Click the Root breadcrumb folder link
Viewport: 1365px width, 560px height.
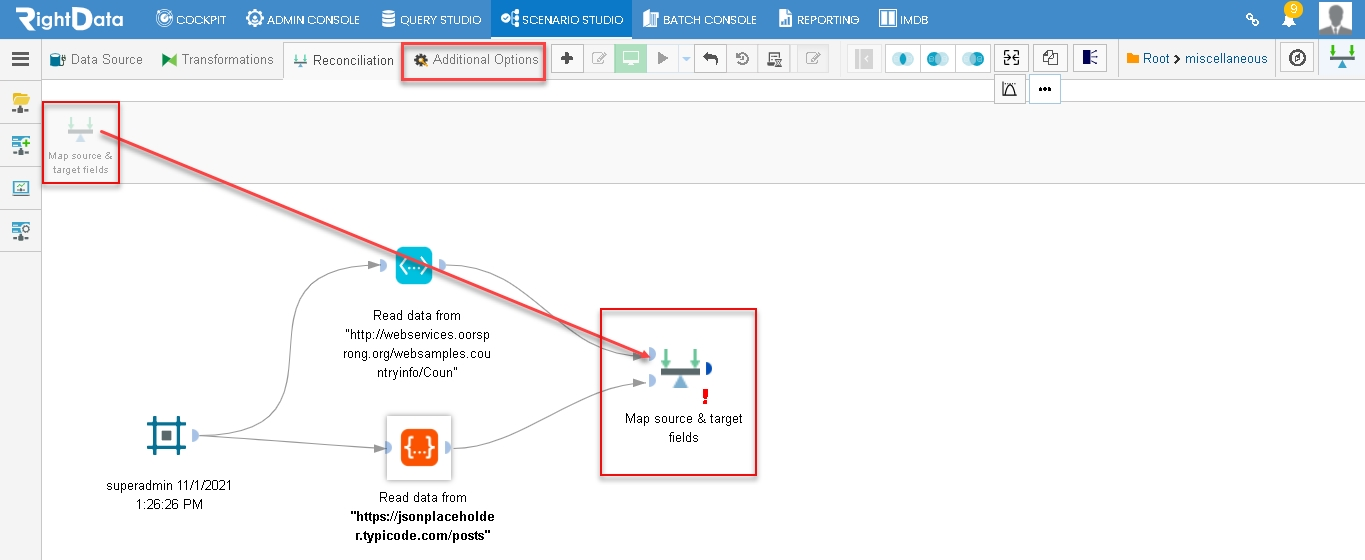(1148, 59)
